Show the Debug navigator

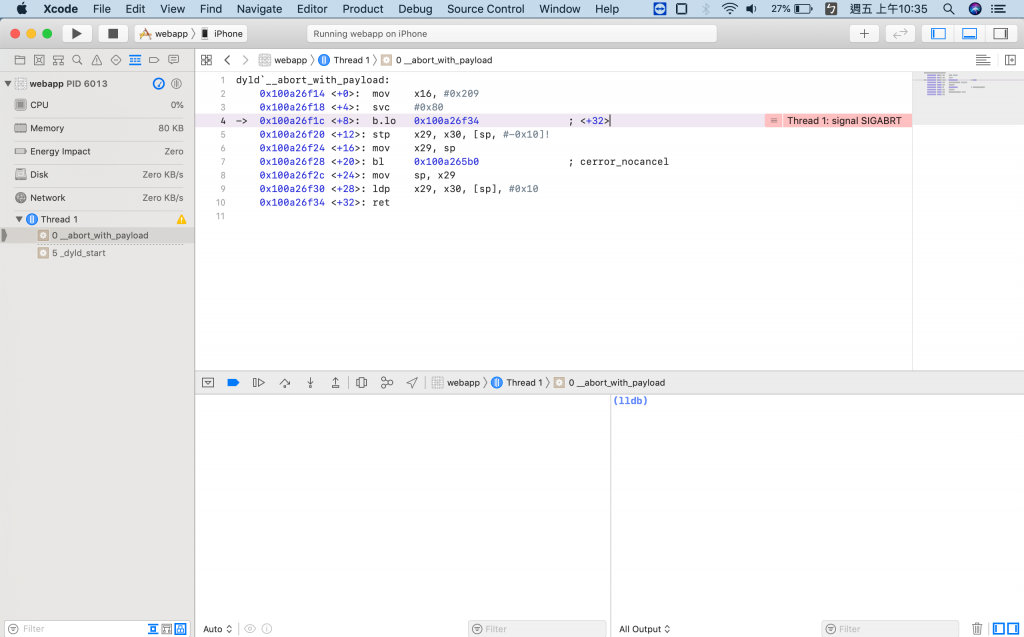(135, 60)
